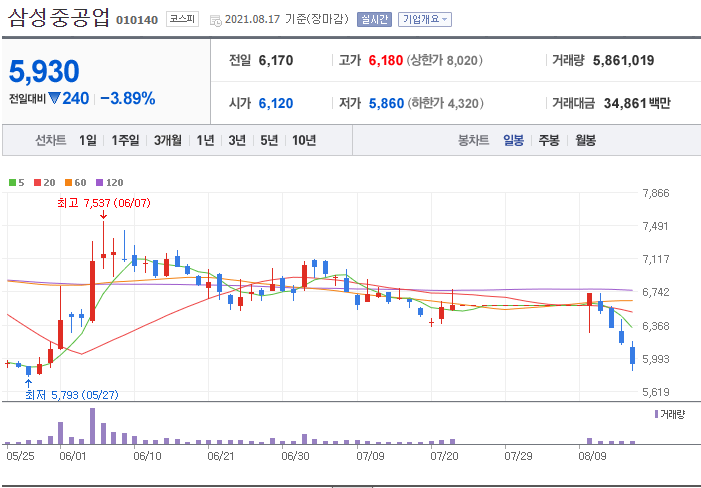Image resolution: width=701 pixels, height=488 pixels.
Task: Click the 7,866 price axis label
Action: tap(656, 193)
